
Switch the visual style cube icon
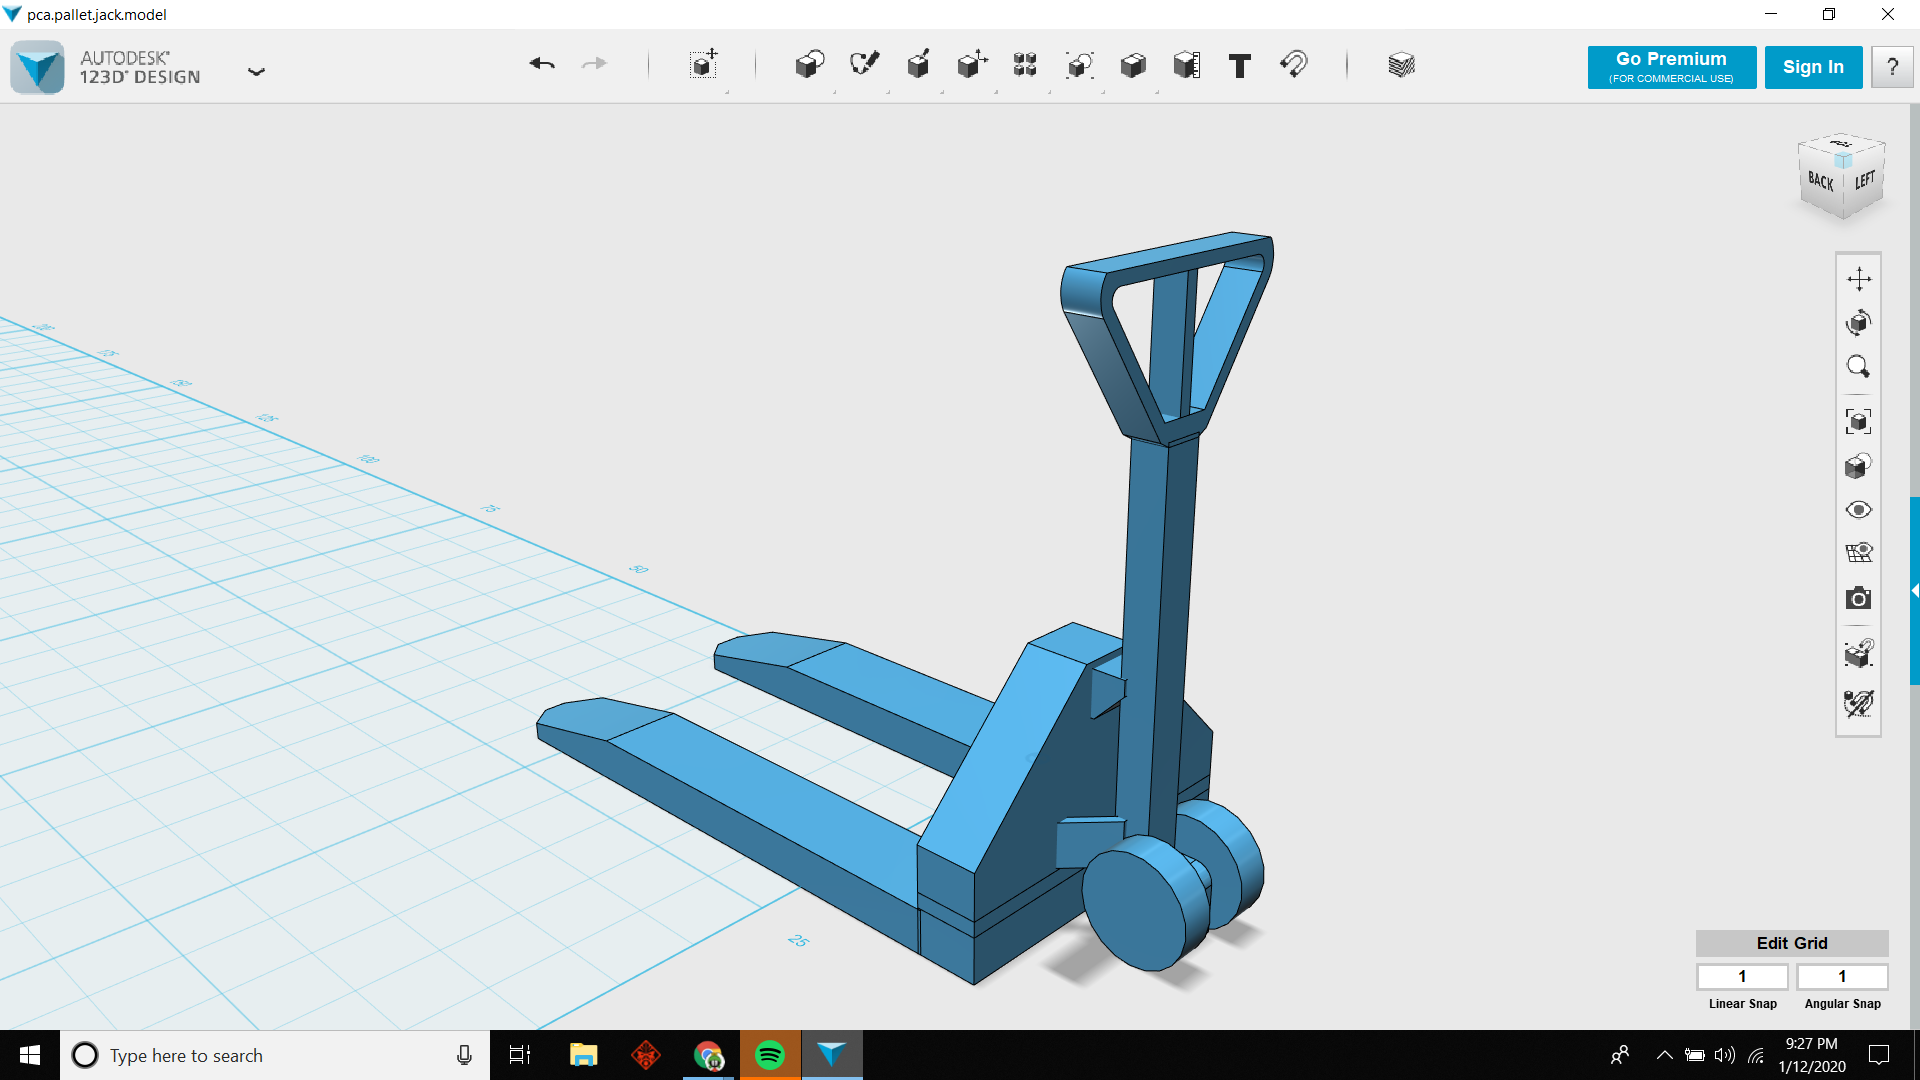point(1859,466)
